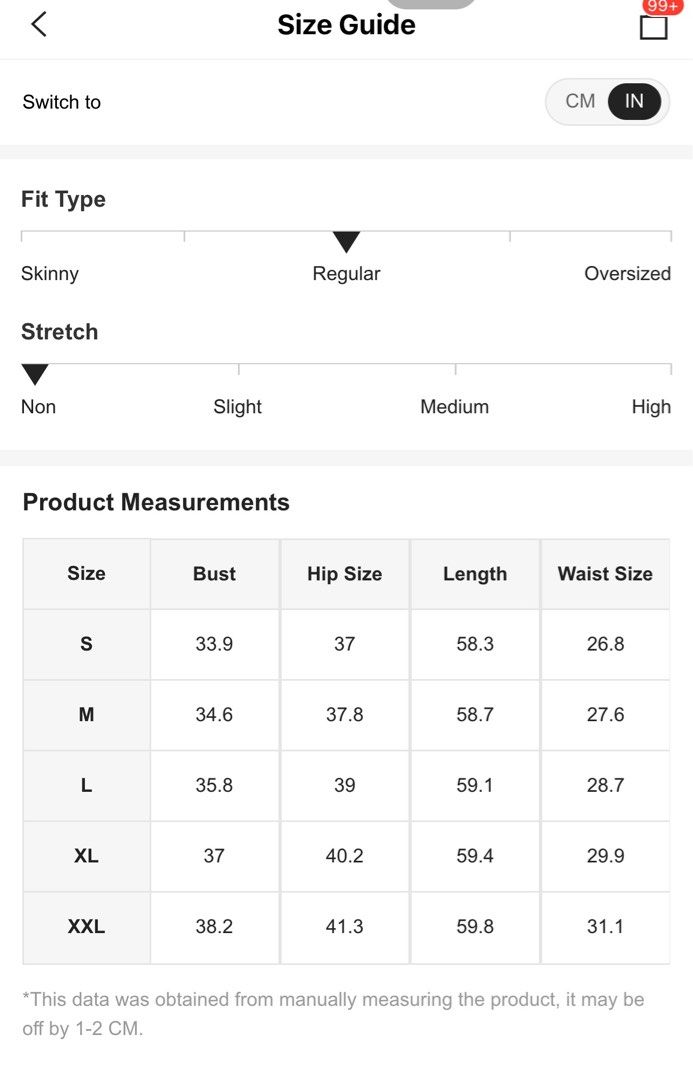Viewport: 693px width, 1080px height.
Task: Click the Fit Type marker triangle
Action: [346, 242]
